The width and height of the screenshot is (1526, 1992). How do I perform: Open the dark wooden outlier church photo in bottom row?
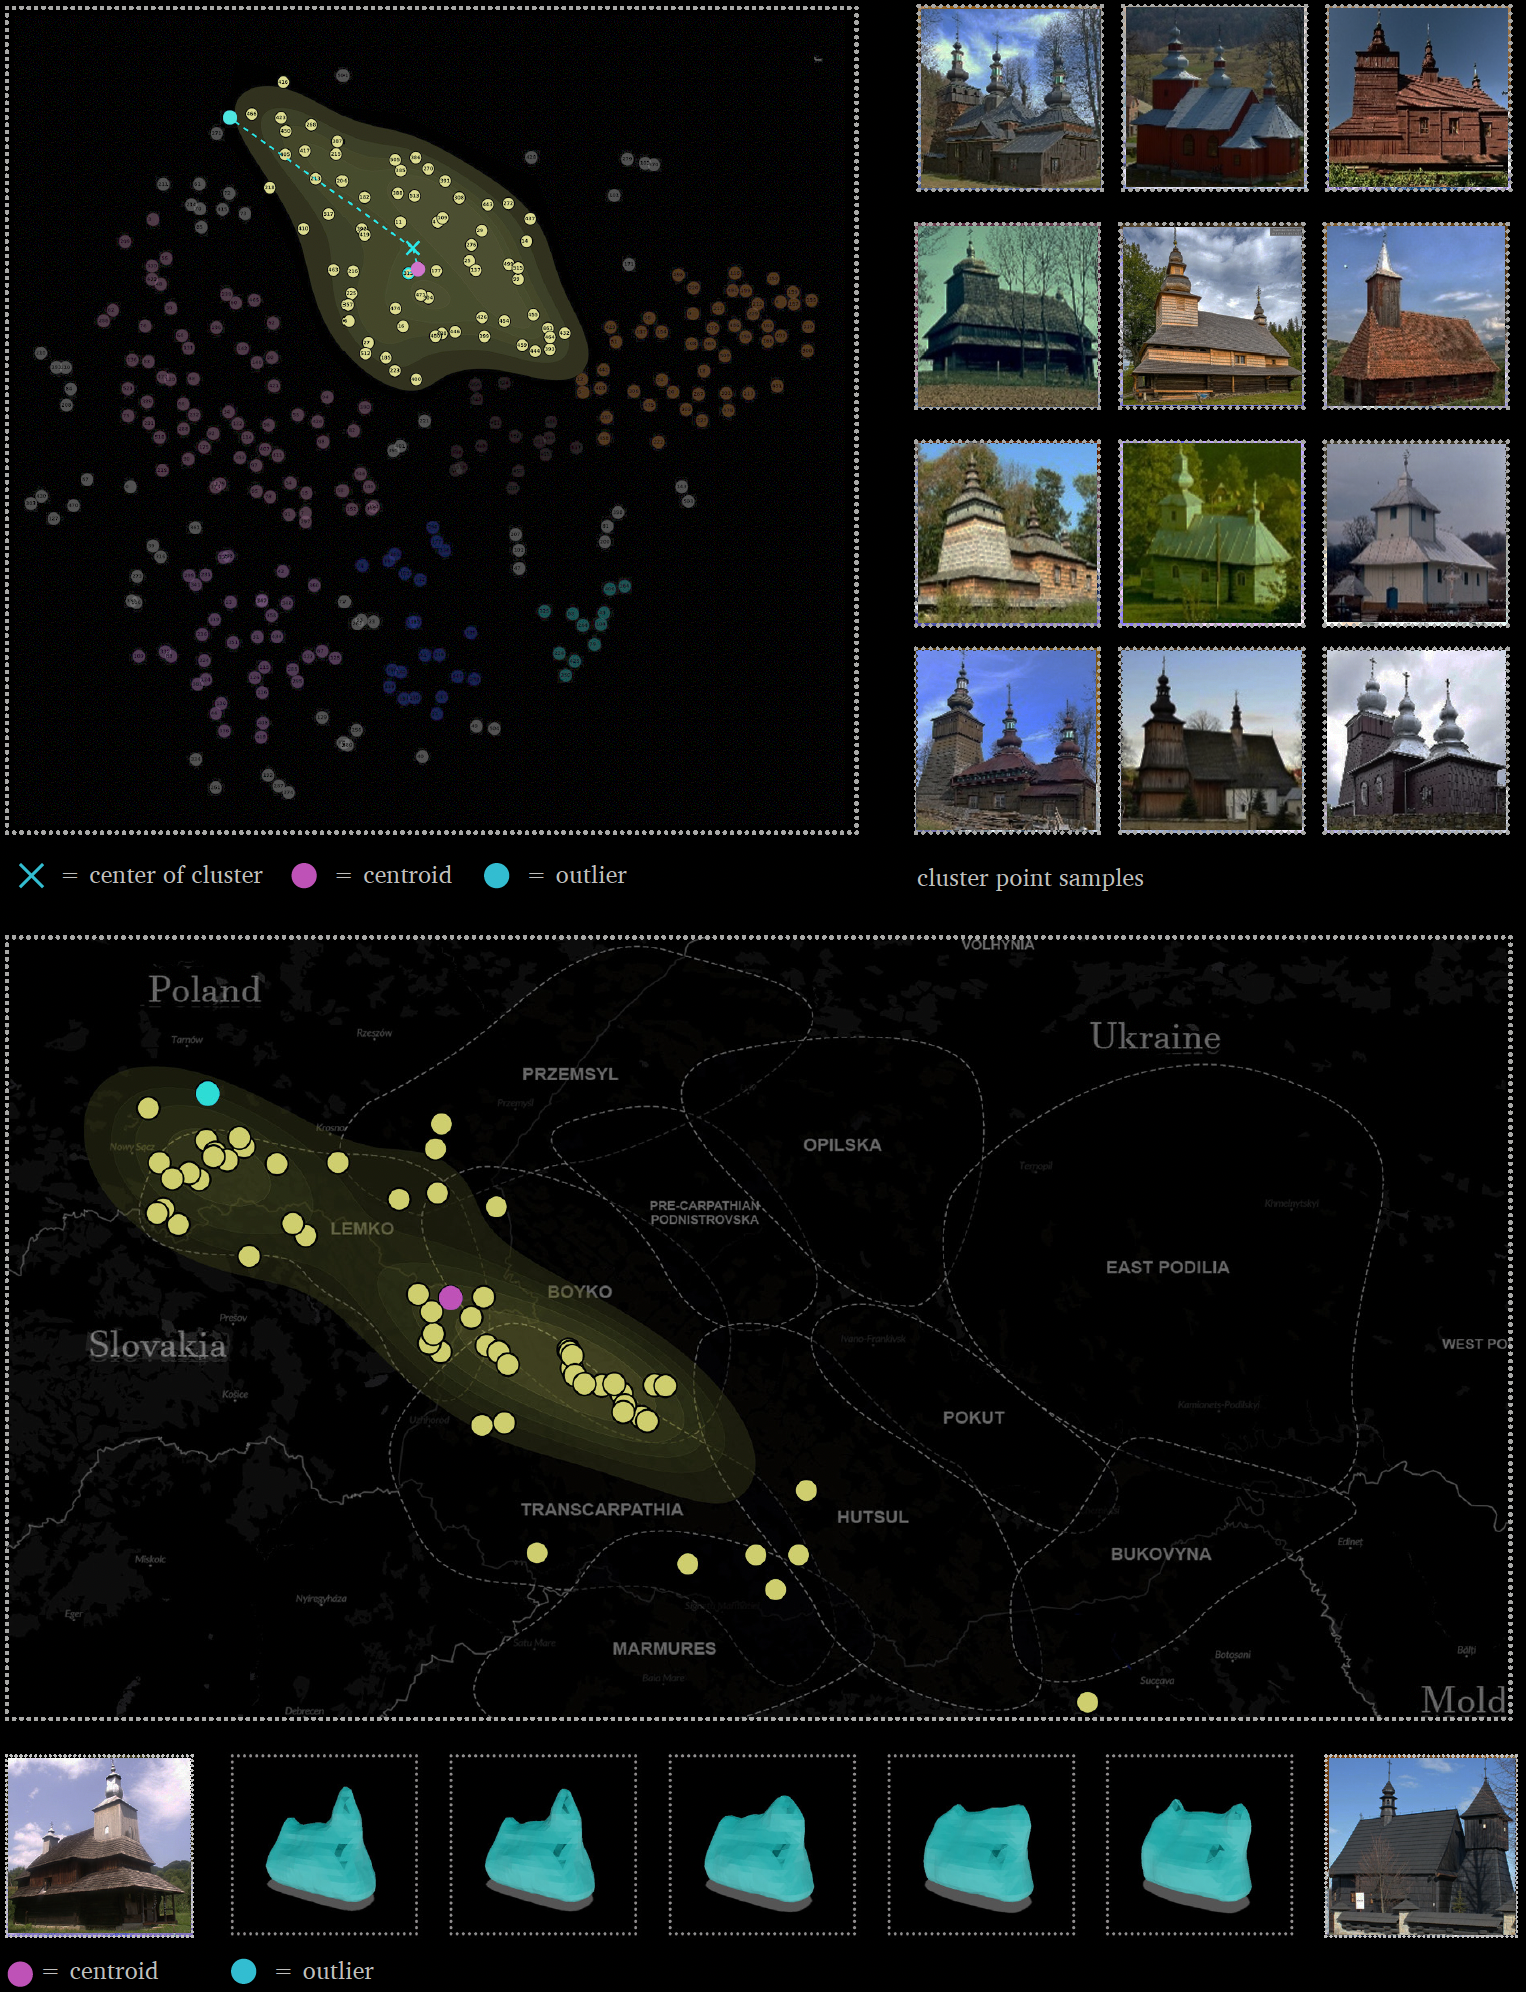(x=1421, y=1846)
